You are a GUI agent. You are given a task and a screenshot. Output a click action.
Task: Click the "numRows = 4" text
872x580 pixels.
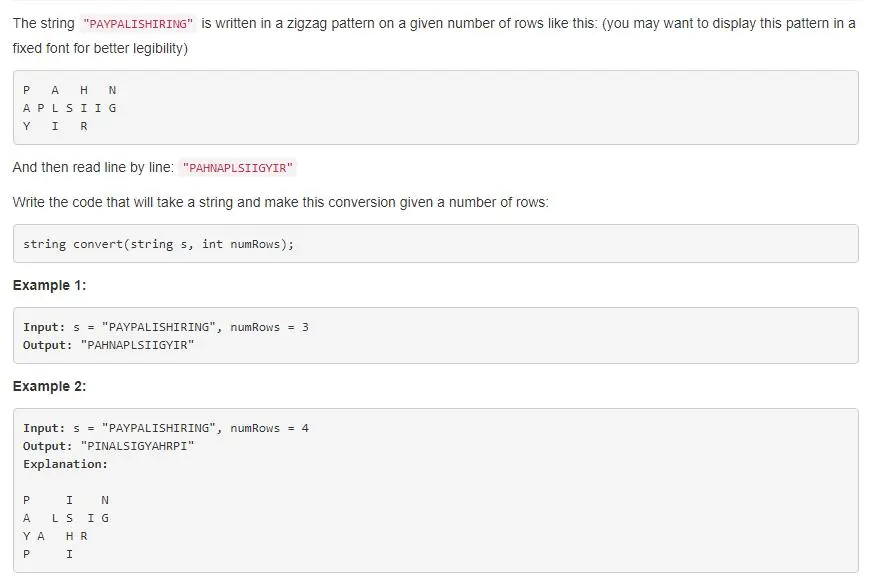[x=269, y=429]
